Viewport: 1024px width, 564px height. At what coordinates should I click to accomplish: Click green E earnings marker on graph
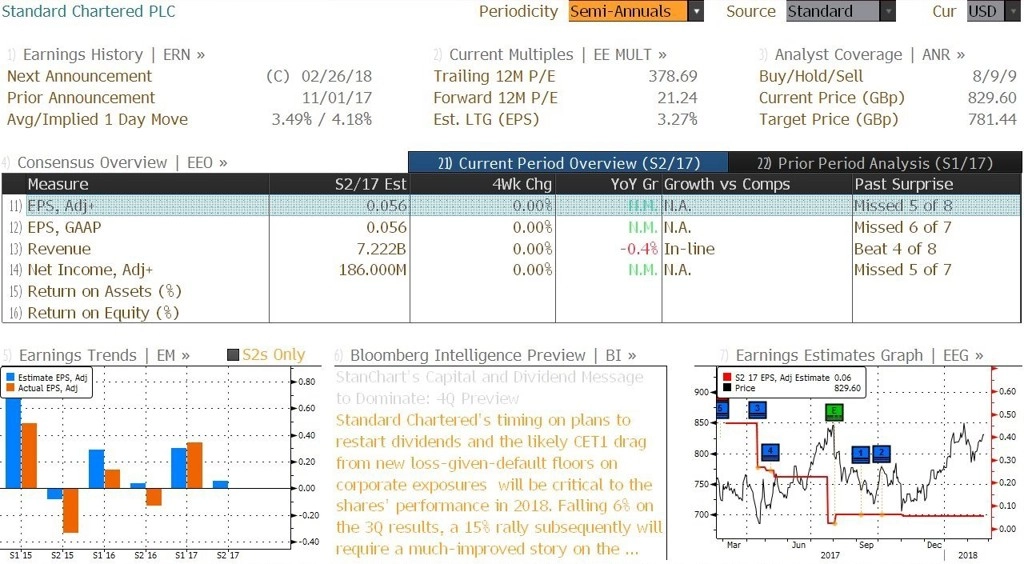click(x=834, y=411)
